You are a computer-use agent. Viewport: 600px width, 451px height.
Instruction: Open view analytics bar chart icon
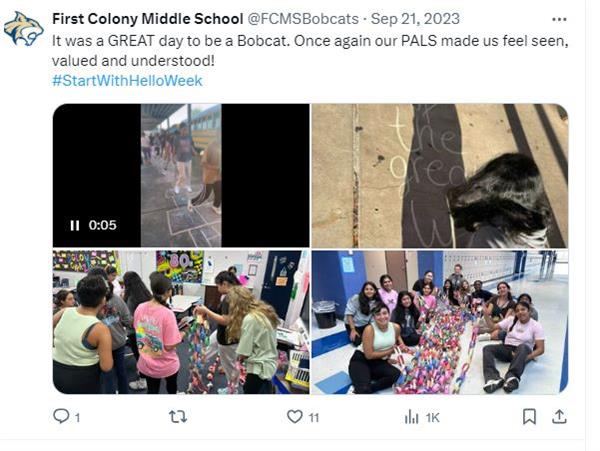[411, 417]
